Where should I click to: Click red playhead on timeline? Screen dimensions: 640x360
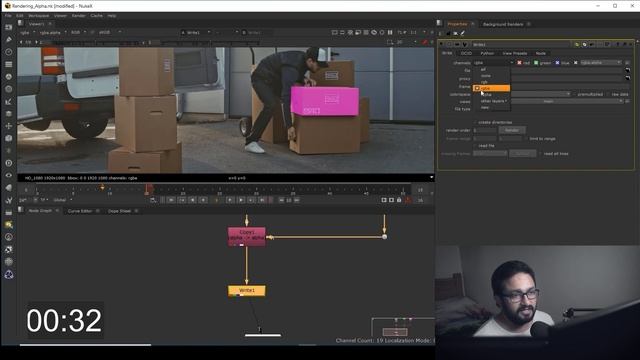[x=149, y=189]
